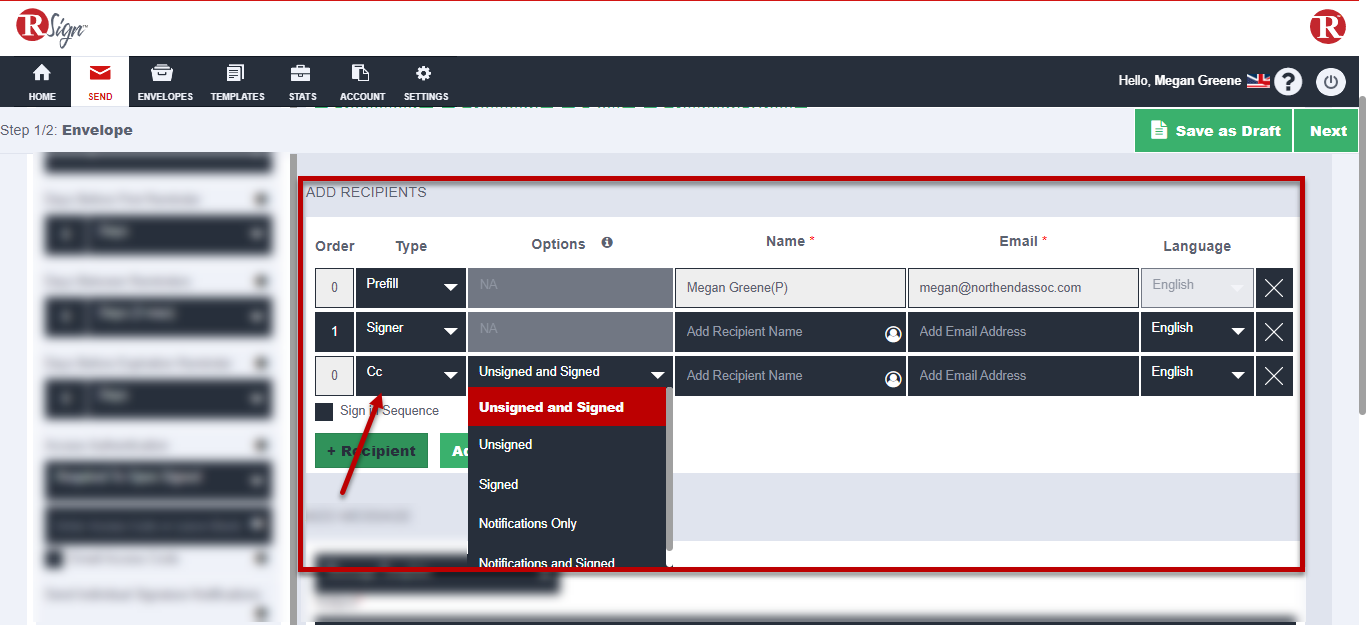Choose the Notifications Only option

[x=567, y=524]
